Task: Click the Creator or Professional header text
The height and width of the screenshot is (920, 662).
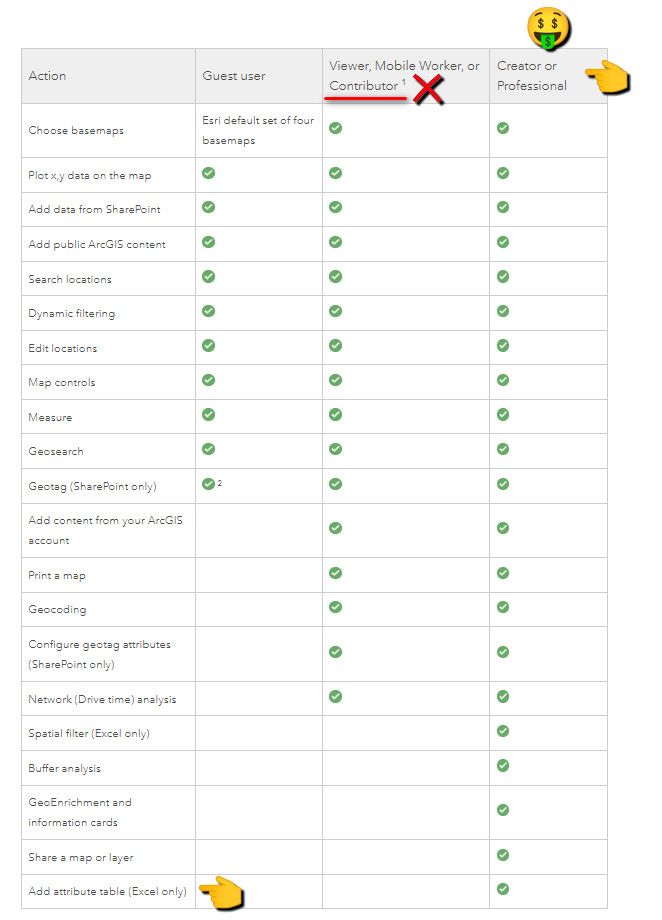Action: (x=531, y=76)
